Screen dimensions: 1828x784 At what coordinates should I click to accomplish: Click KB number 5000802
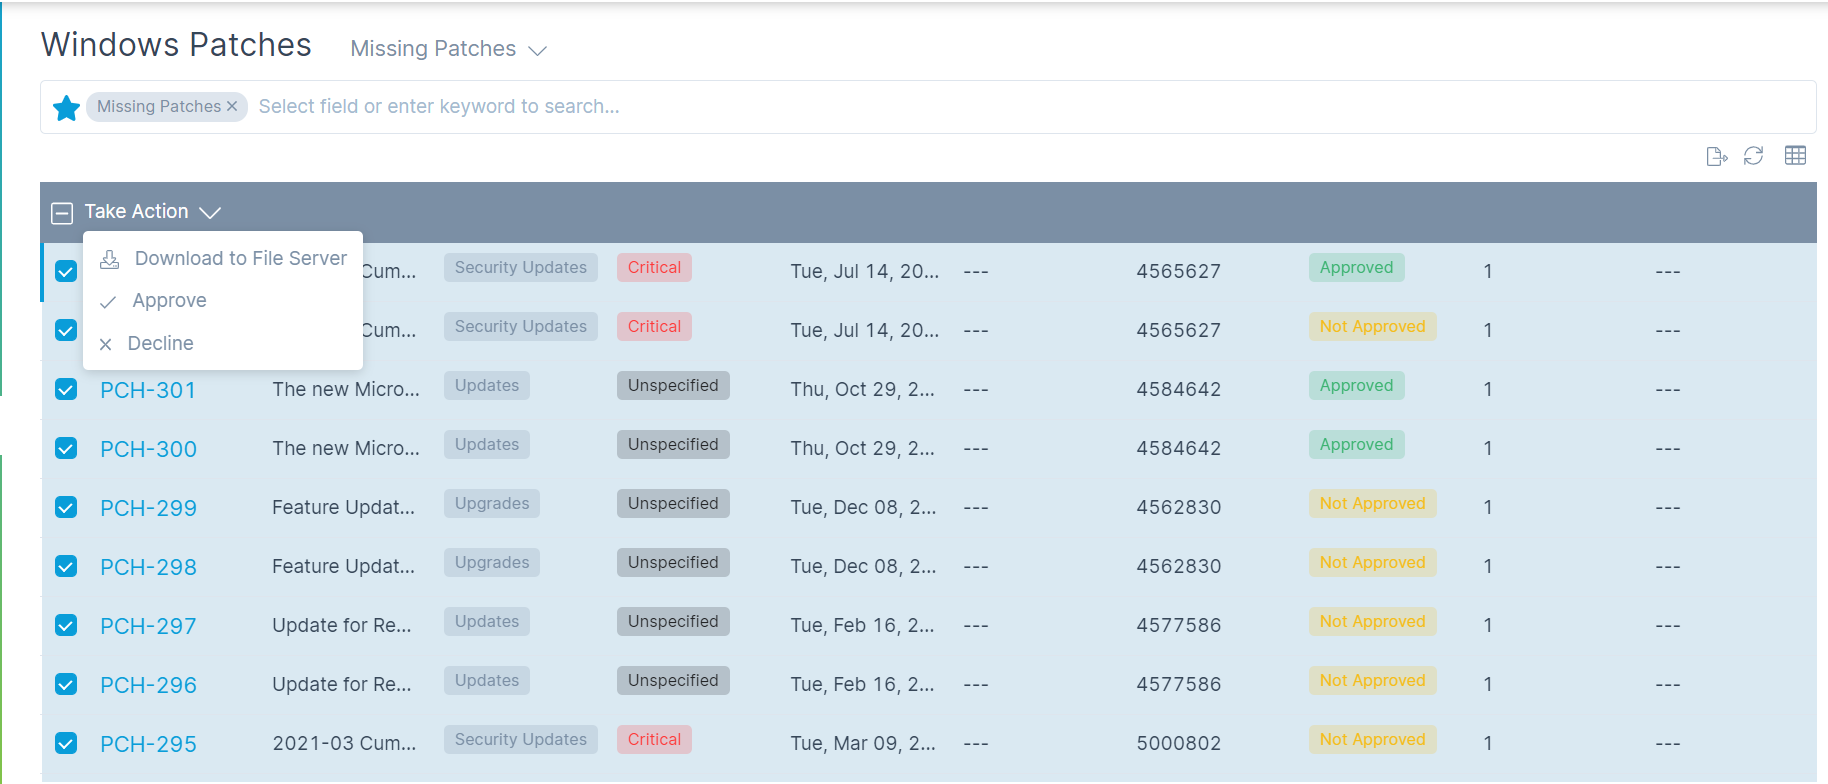click(1178, 743)
